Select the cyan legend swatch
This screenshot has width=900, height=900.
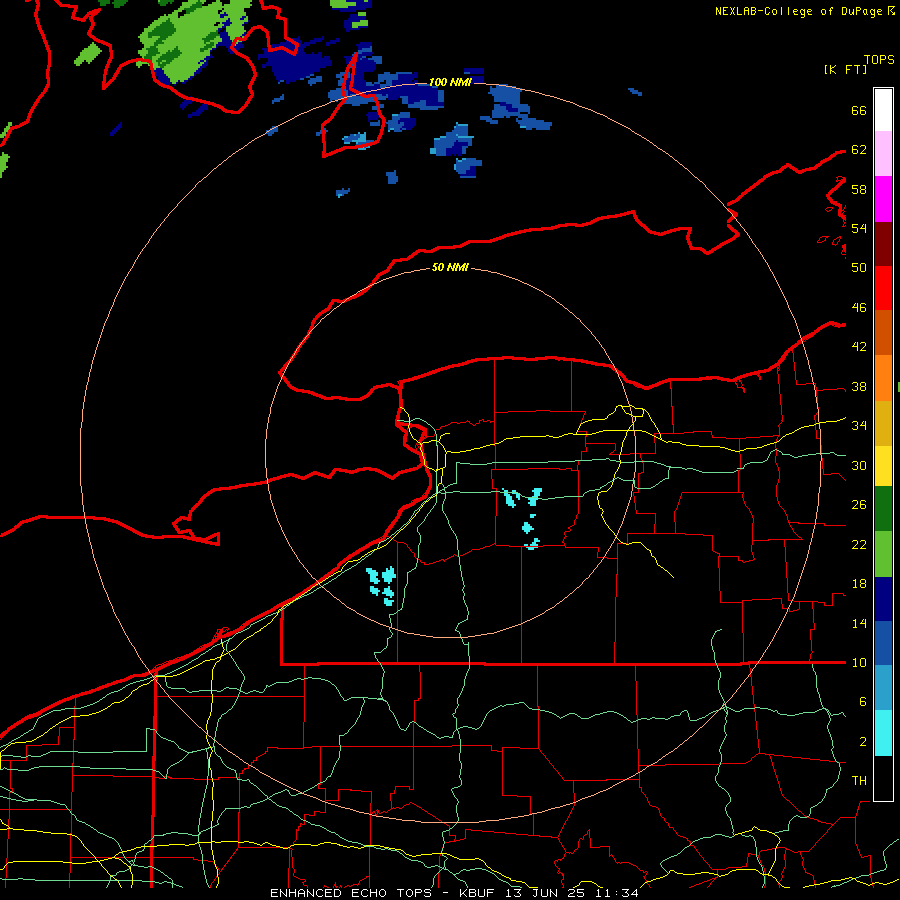883,733
